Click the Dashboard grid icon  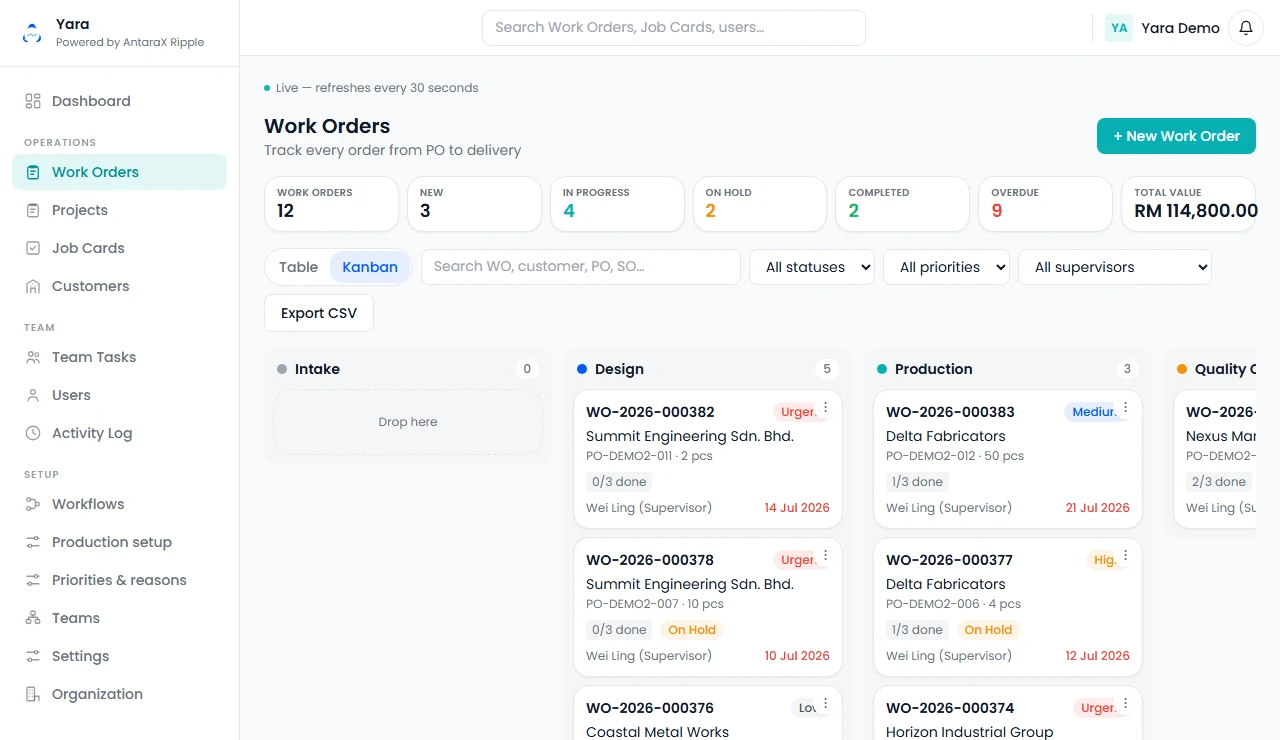click(33, 101)
